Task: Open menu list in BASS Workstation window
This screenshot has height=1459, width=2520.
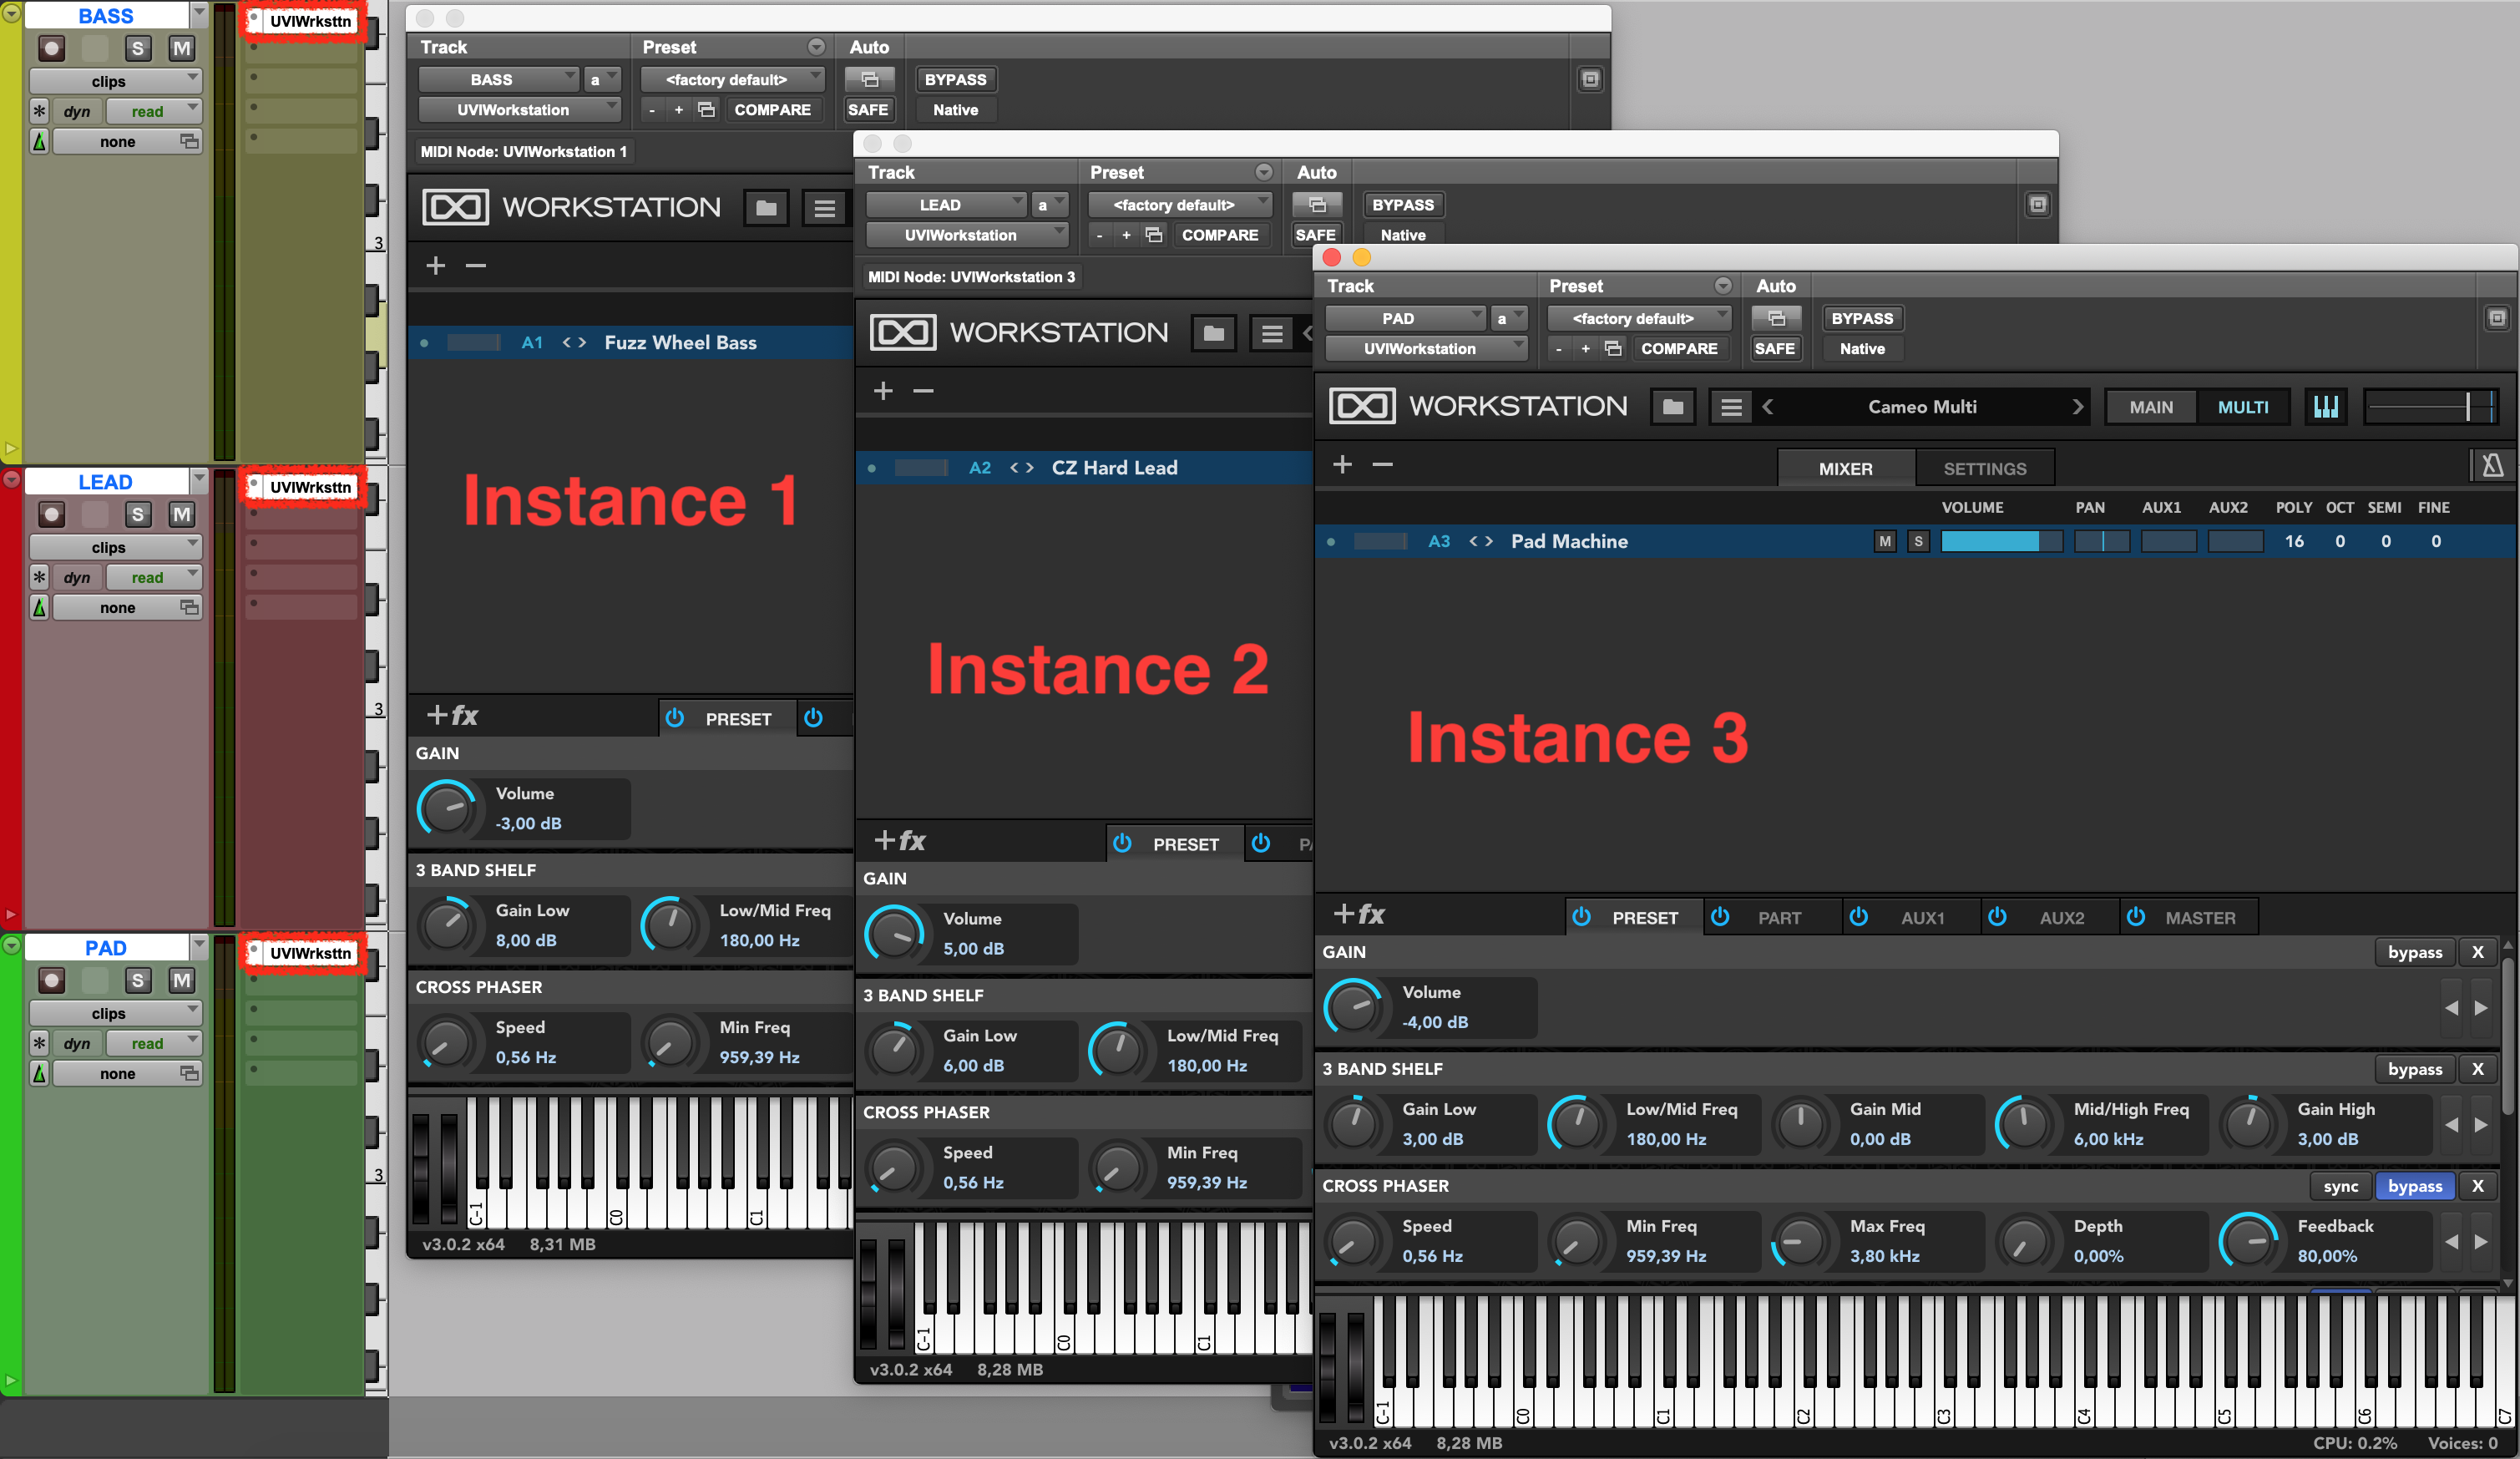Action: click(x=824, y=208)
